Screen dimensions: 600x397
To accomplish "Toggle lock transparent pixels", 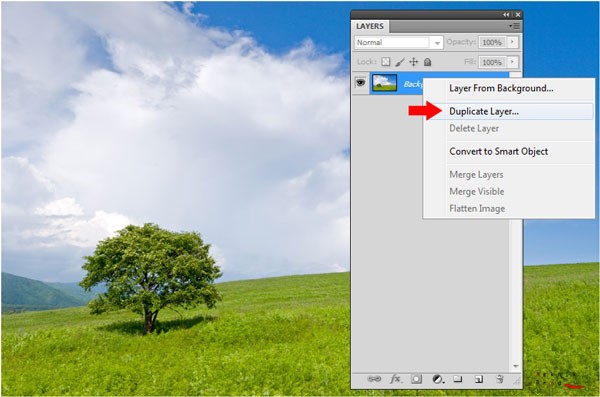I will 386,62.
